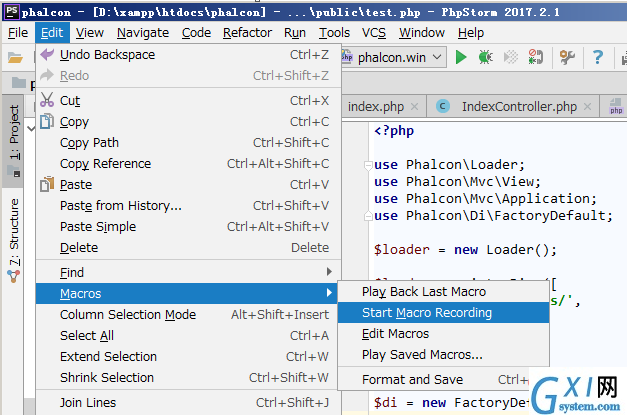Viewport: 627px width, 415px height.
Task: Click the Open folder icon in toolbar
Action: pos(15,58)
